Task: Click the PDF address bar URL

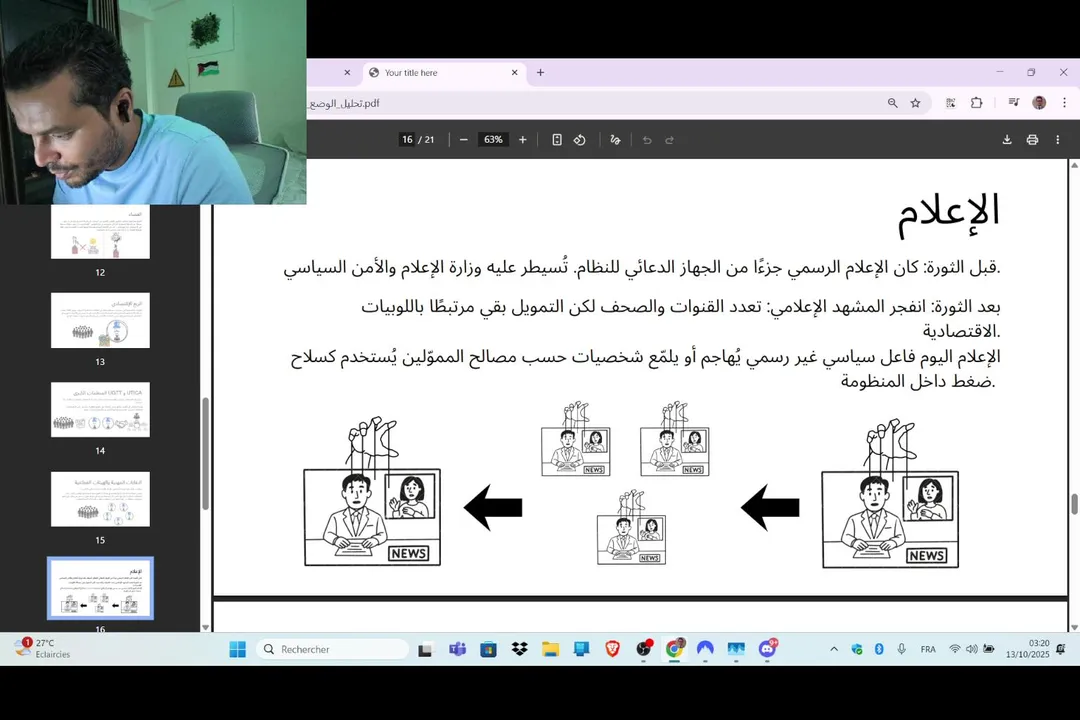Action: 344,103
